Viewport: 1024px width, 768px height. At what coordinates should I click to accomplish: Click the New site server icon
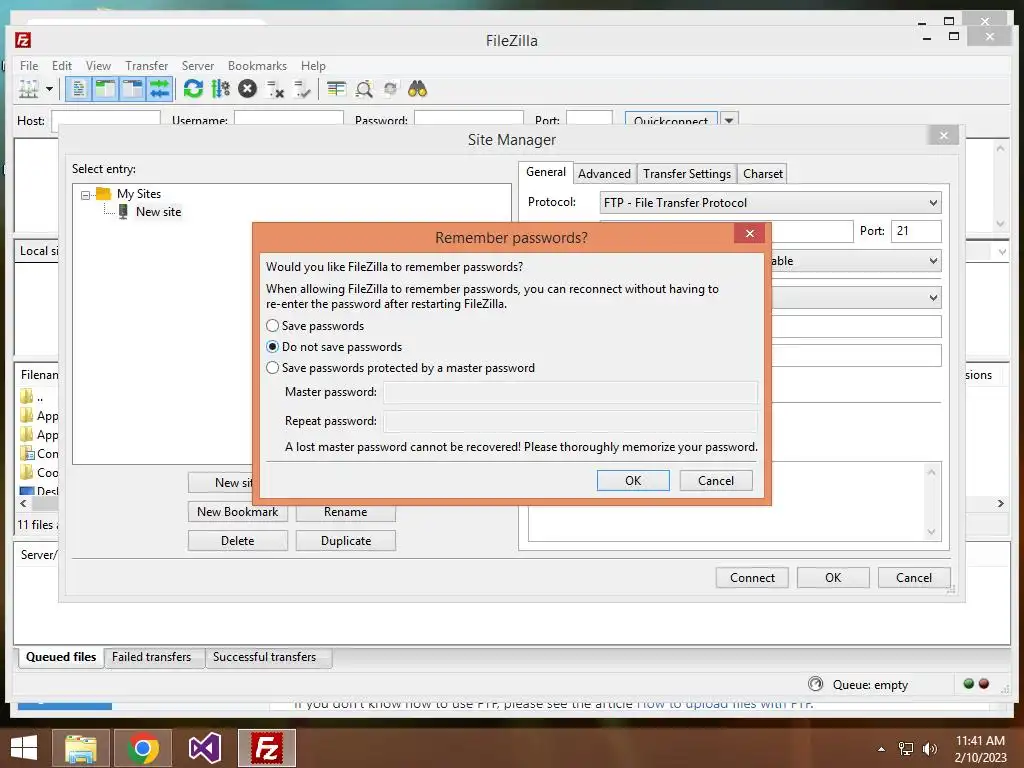coord(123,212)
